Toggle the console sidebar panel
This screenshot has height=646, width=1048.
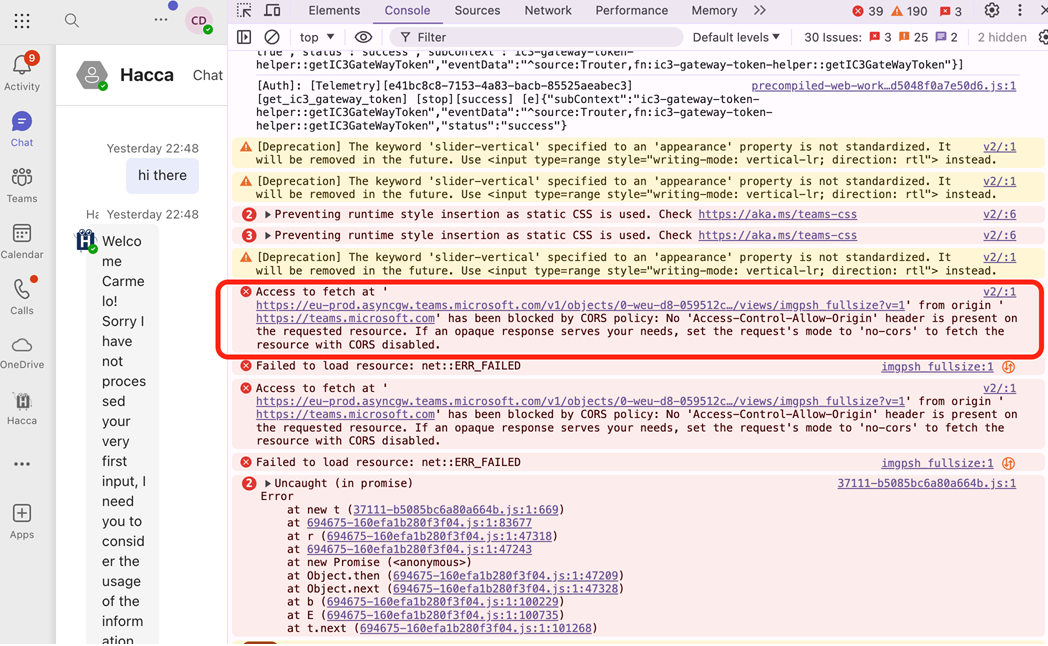pos(244,37)
